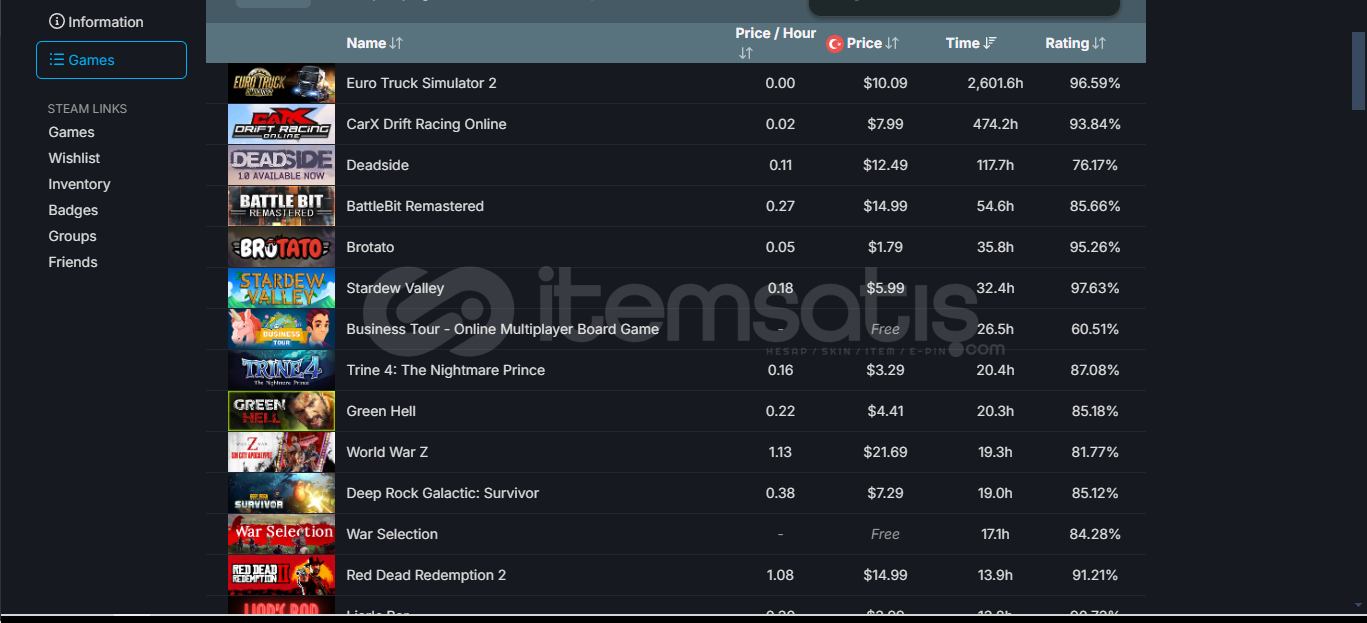This screenshot has height=623, width=1367.
Task: Click the 96.59% rating cell
Action: [x=1095, y=83]
